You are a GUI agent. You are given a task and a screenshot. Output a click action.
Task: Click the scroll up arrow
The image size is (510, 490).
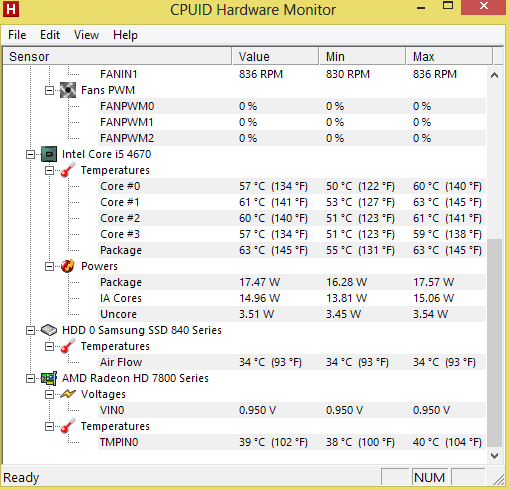[495, 75]
